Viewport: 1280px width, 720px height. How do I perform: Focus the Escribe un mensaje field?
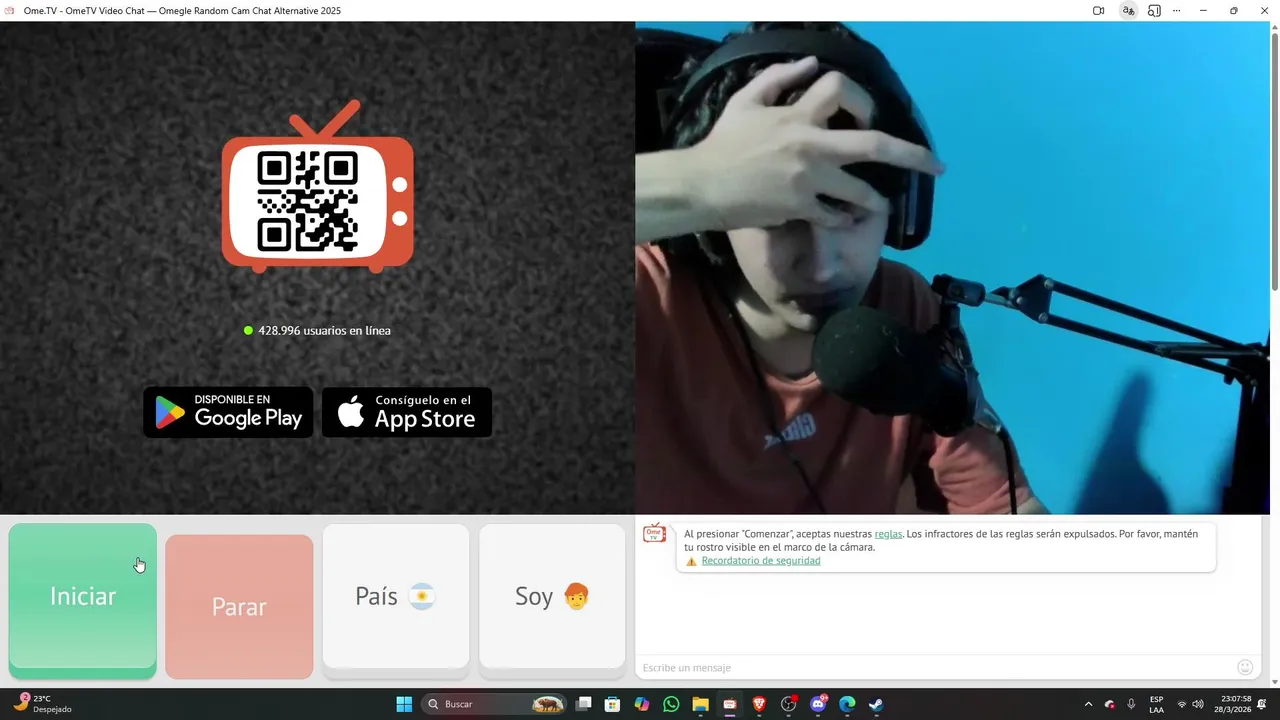coord(935,667)
